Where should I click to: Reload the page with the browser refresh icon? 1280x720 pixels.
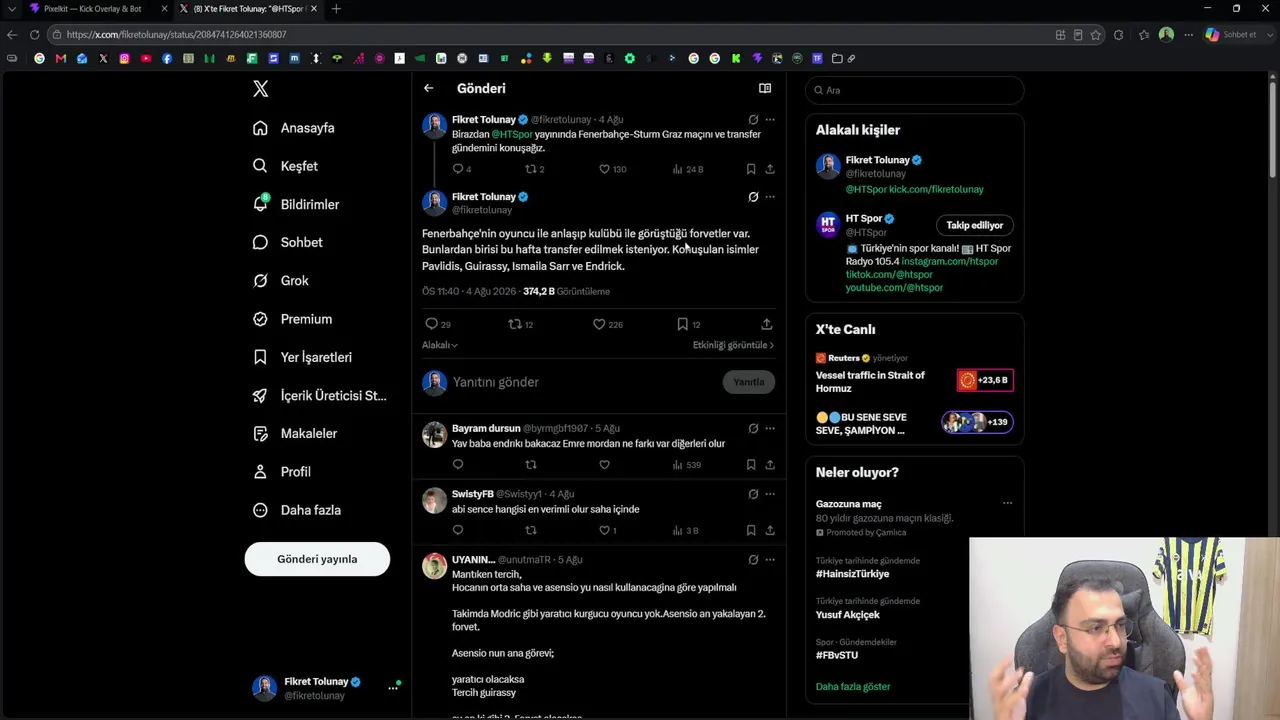tap(34, 35)
